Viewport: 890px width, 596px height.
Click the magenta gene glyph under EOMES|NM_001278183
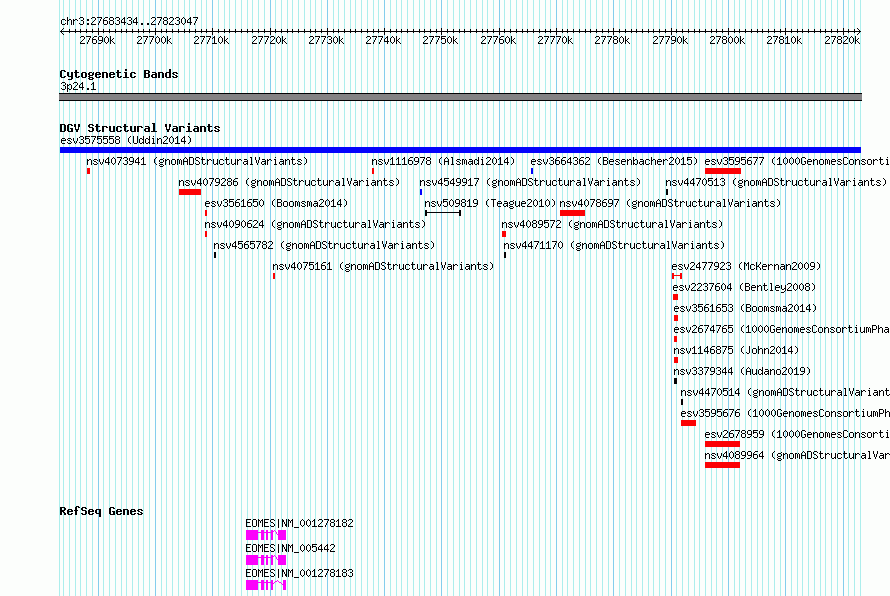[x=266, y=585]
